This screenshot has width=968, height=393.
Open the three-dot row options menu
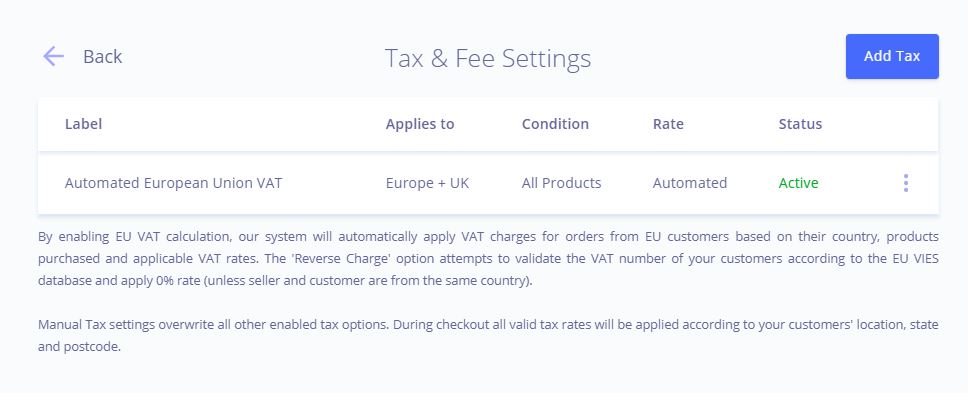(x=905, y=183)
